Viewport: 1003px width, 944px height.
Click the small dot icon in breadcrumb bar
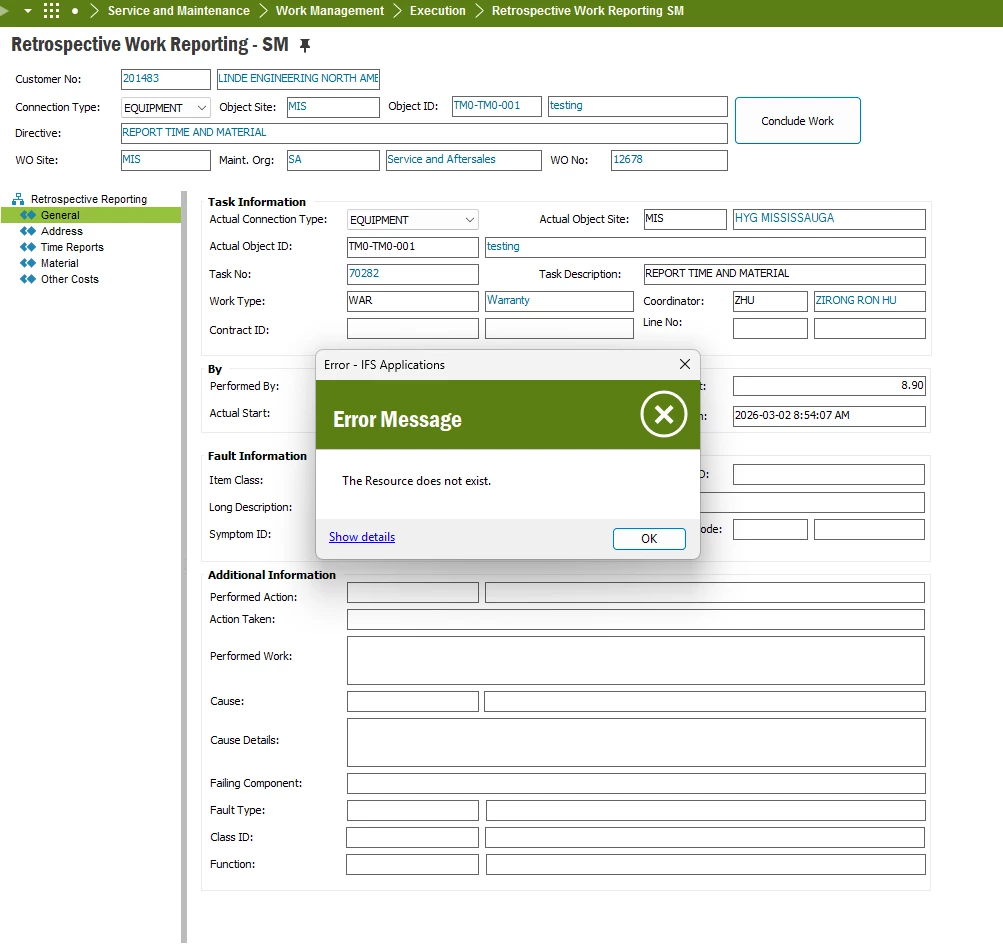click(x=75, y=11)
